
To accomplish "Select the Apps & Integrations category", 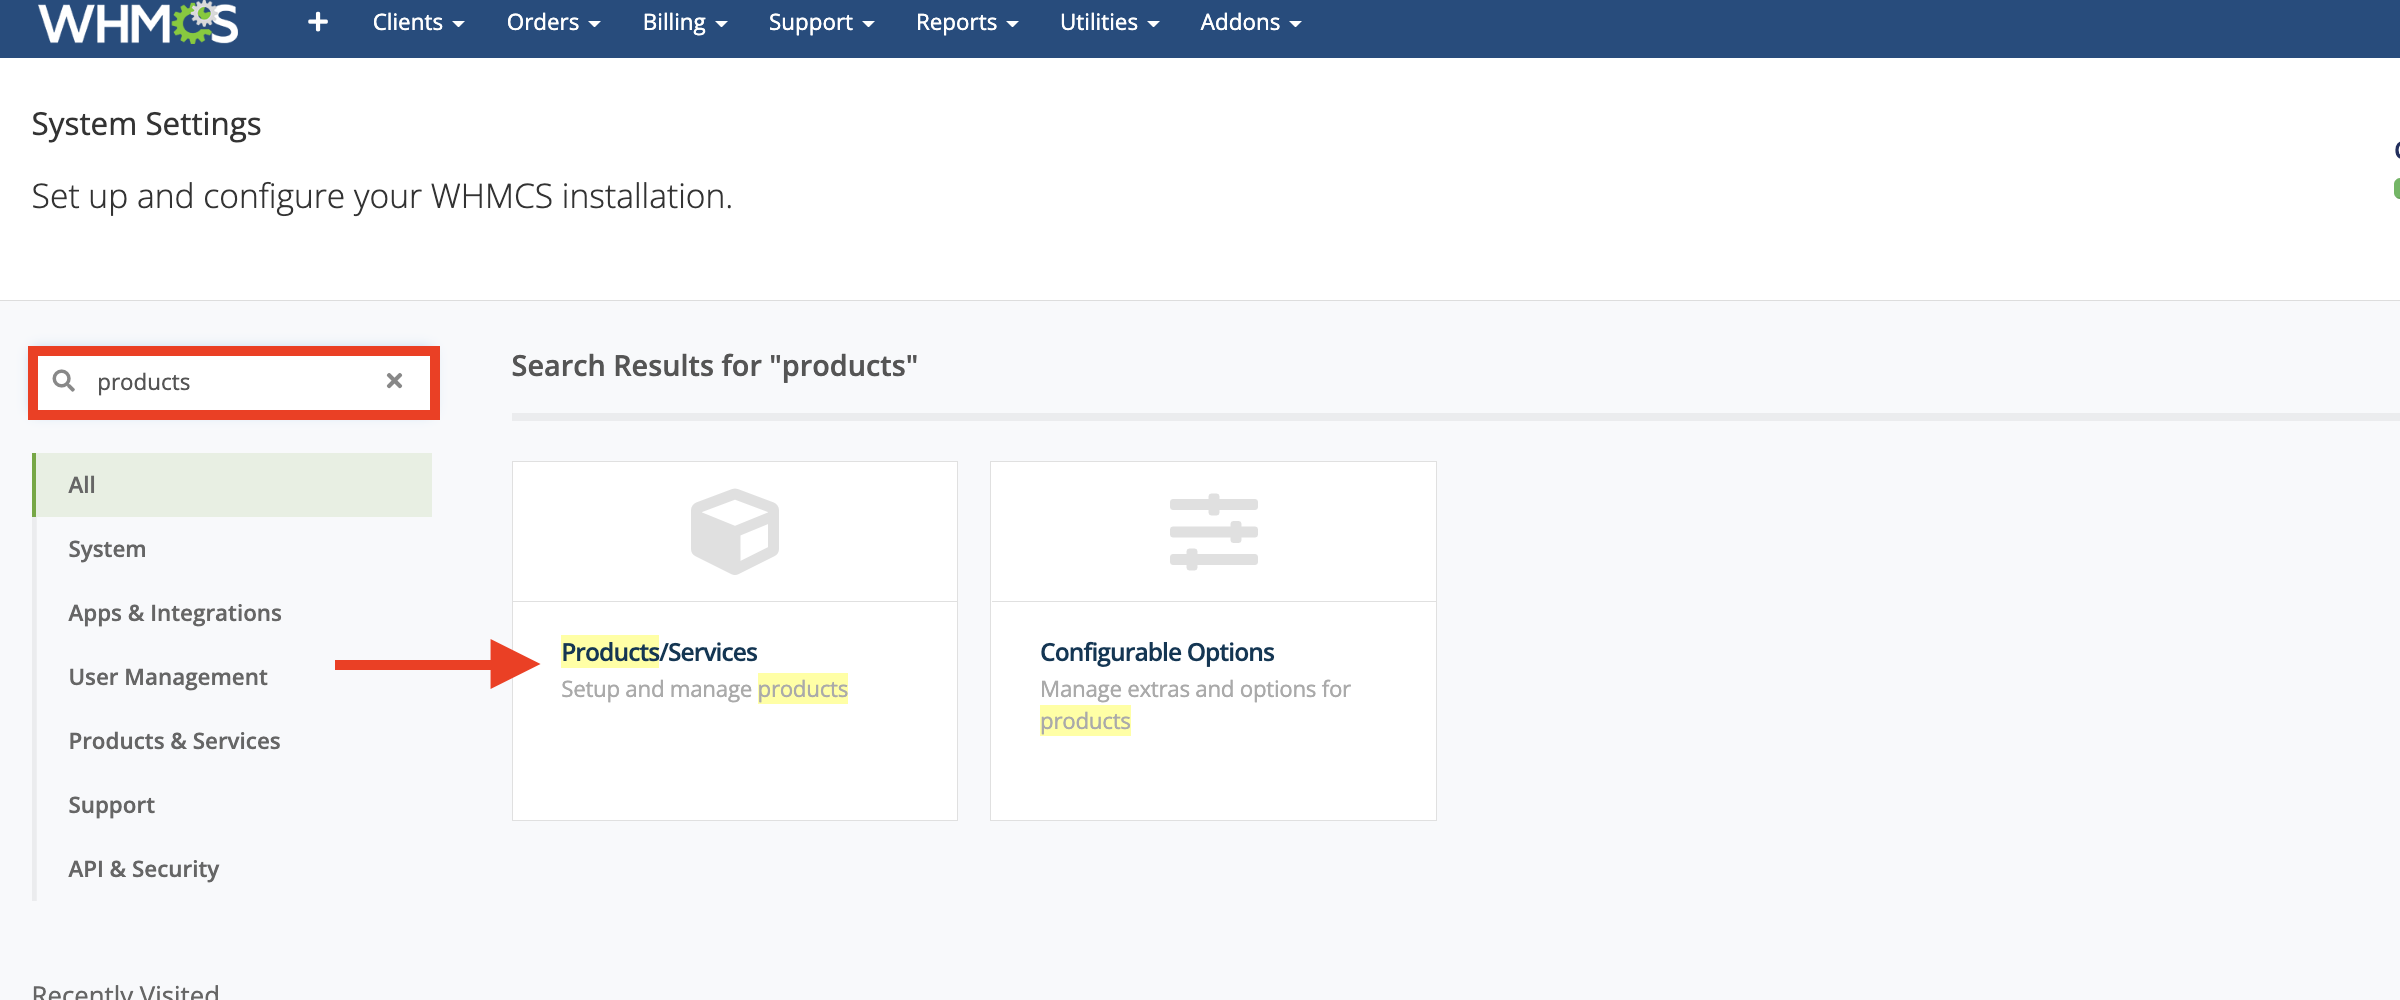I will click(x=234, y=613).
